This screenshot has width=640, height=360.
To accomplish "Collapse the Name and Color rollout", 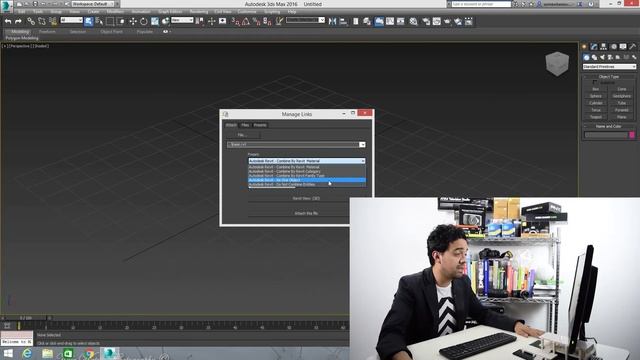I will click(x=609, y=127).
